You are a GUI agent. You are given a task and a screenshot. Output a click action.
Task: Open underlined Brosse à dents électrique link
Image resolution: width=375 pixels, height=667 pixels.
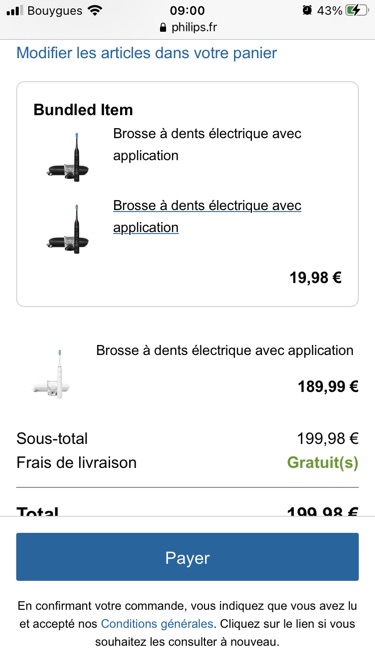coord(207,217)
